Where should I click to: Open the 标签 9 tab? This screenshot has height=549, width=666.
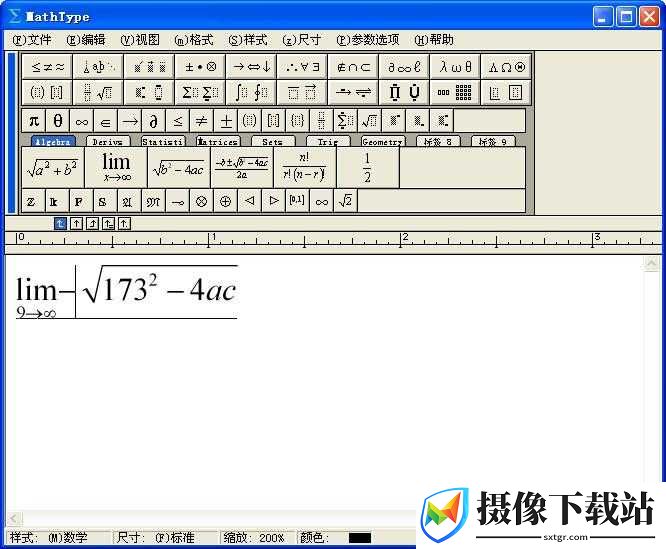pyautogui.click(x=493, y=142)
